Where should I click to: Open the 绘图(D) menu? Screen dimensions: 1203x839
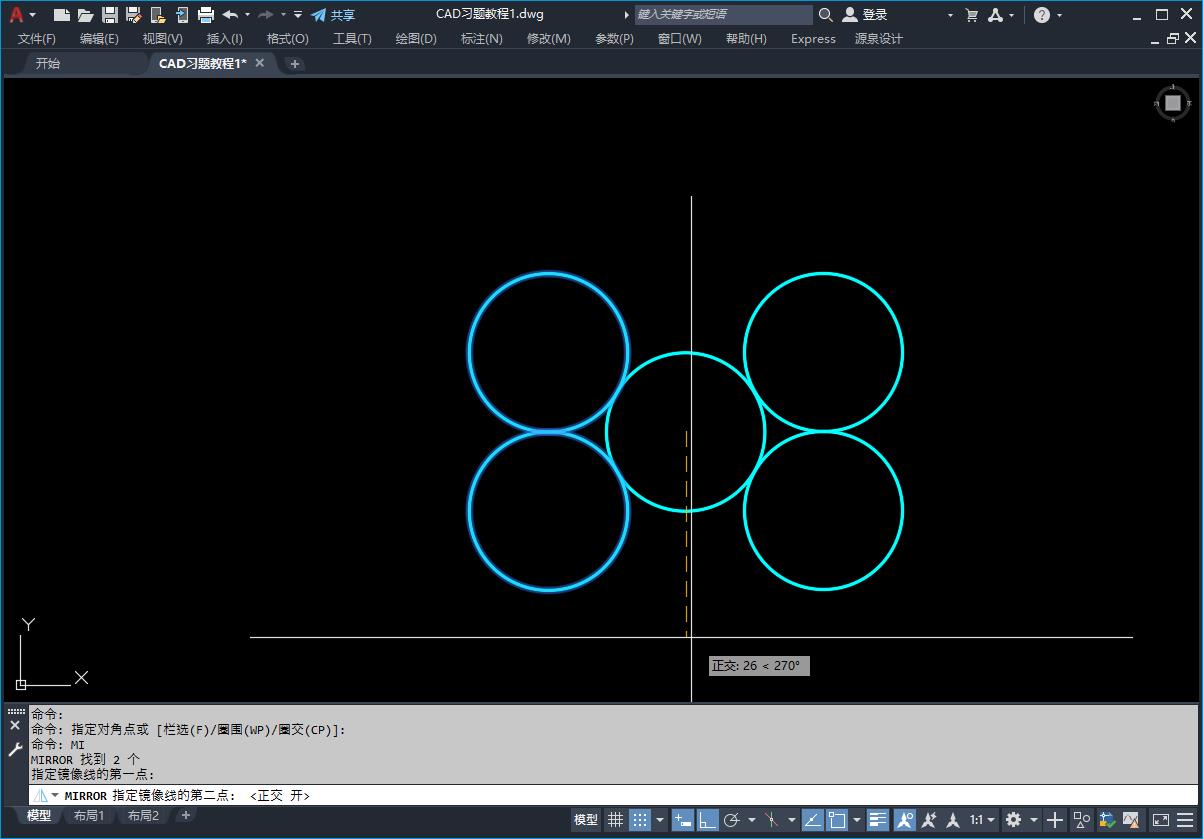[416, 39]
